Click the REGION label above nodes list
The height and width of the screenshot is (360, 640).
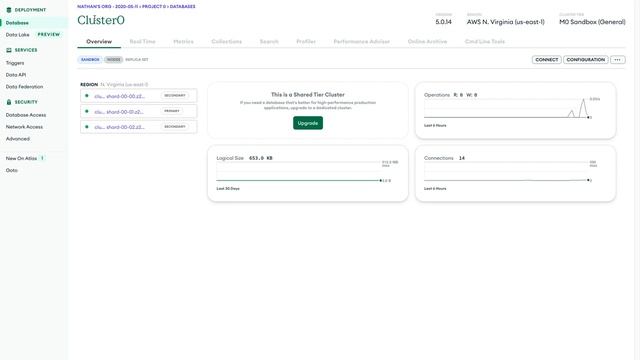[x=89, y=84]
